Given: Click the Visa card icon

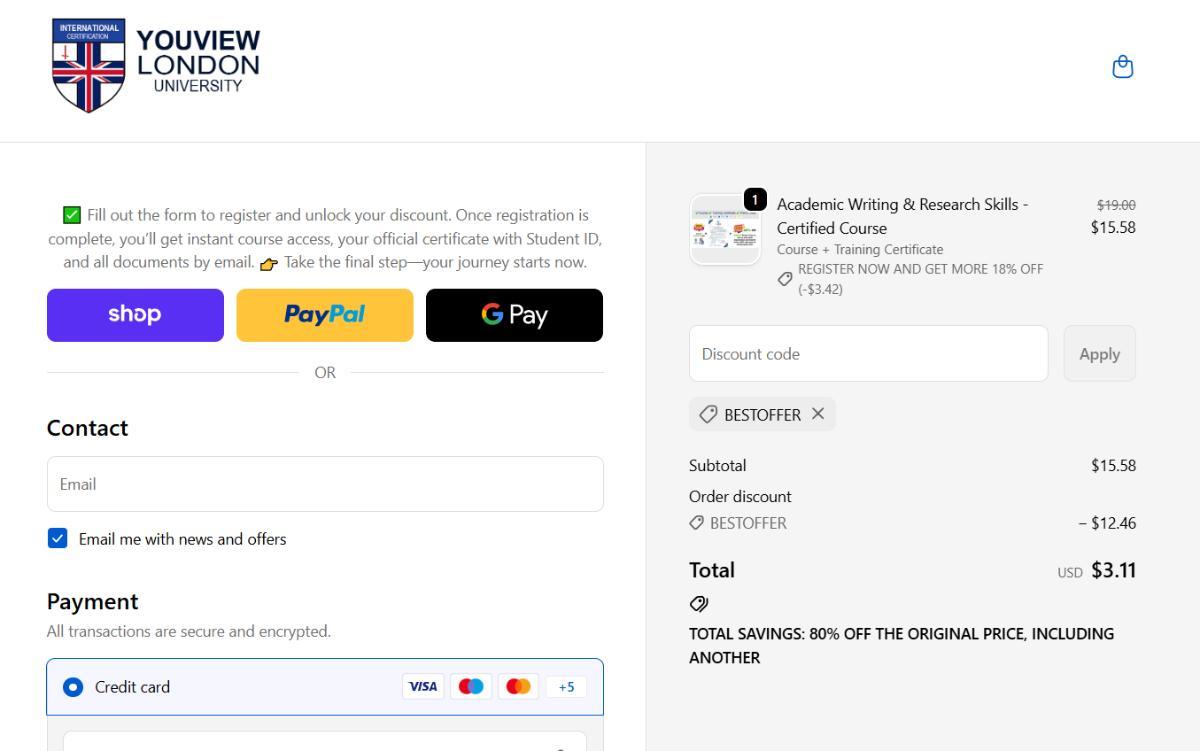Looking at the screenshot, I should 423,687.
